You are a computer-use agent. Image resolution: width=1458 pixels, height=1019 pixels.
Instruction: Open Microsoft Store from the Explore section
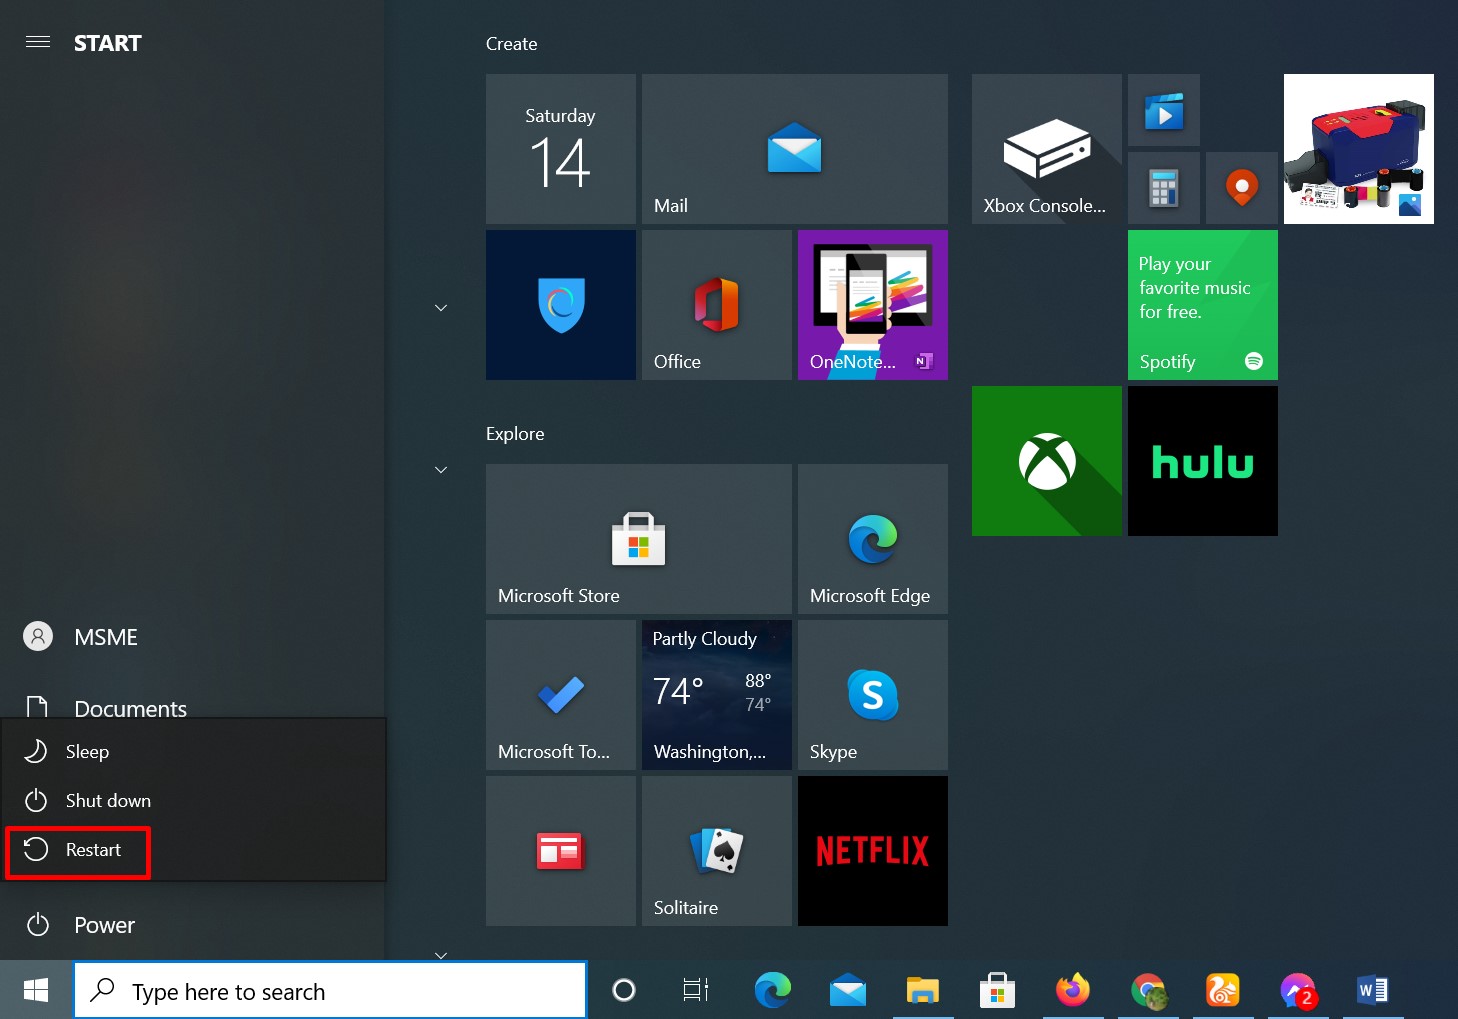(638, 539)
